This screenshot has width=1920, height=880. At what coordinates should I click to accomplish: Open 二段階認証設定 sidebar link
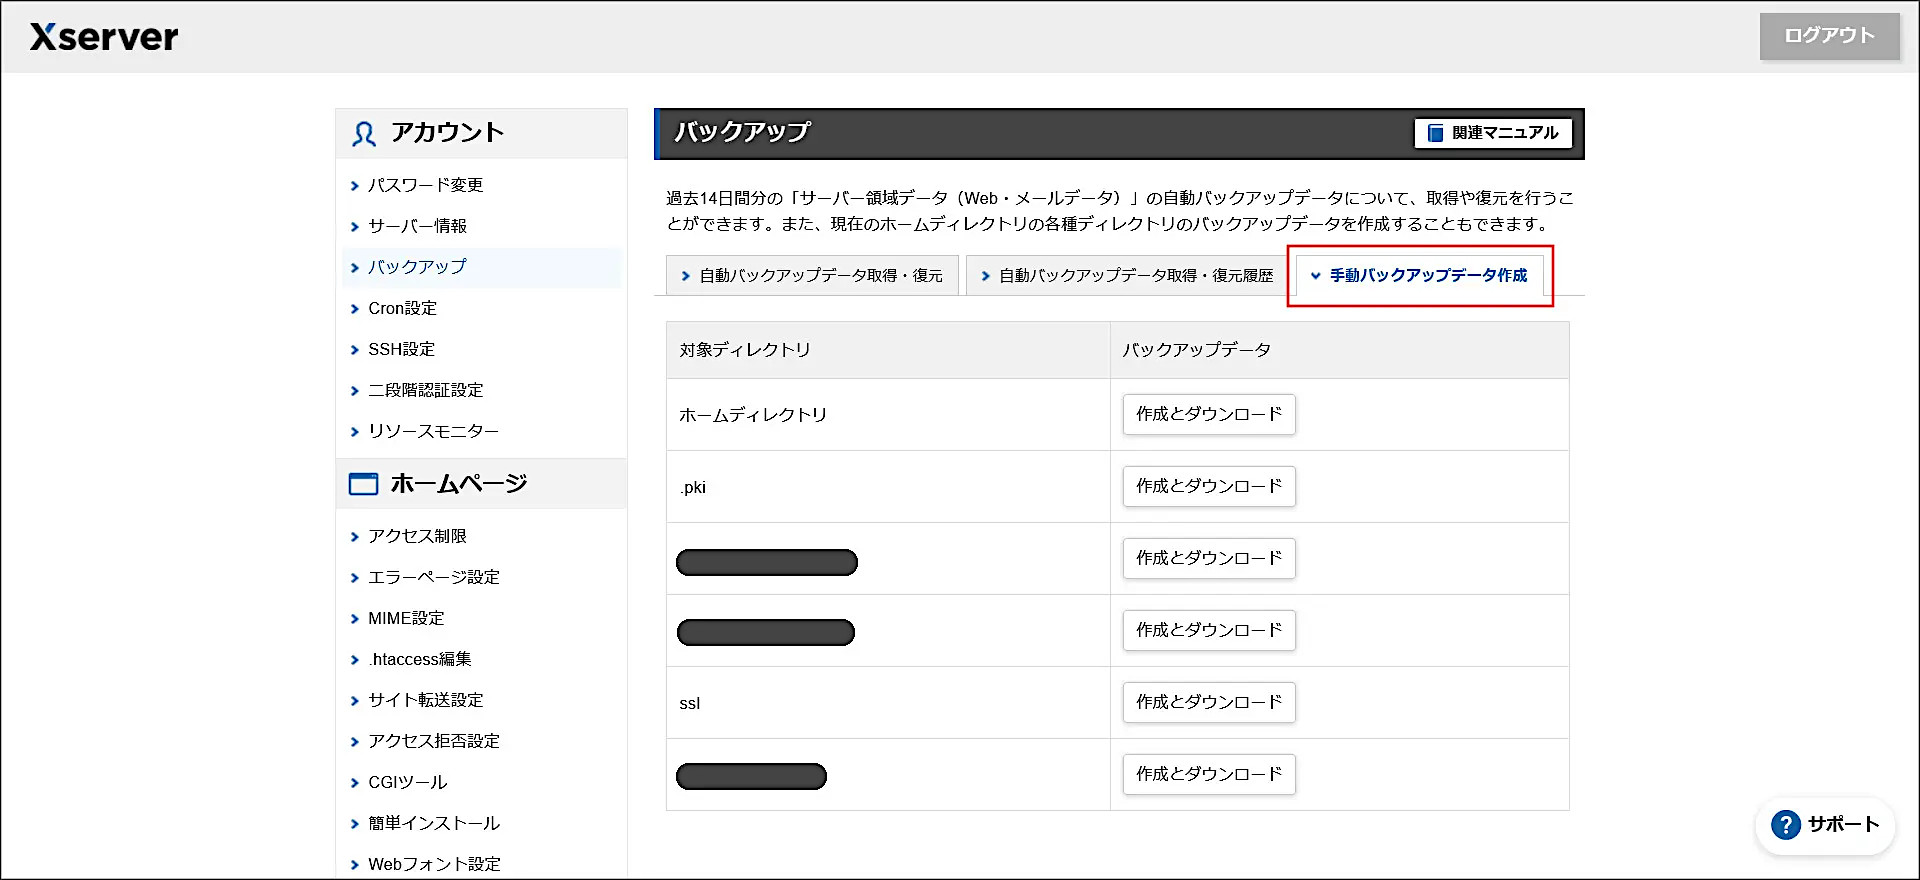coord(425,390)
